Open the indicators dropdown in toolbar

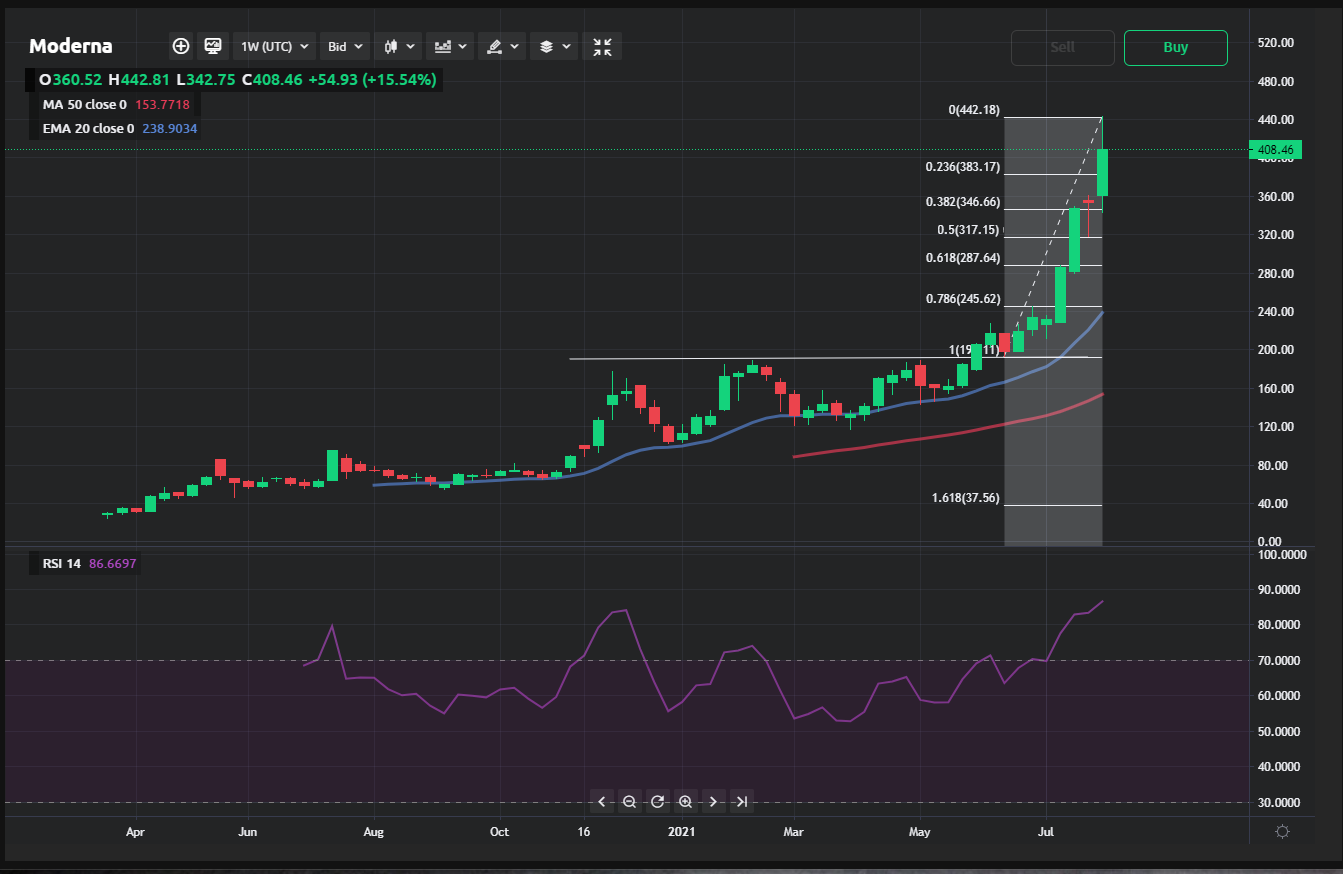click(452, 46)
